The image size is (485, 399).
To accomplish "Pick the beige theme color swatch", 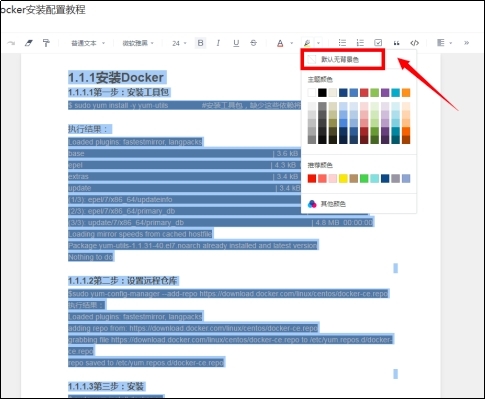I will point(333,92).
